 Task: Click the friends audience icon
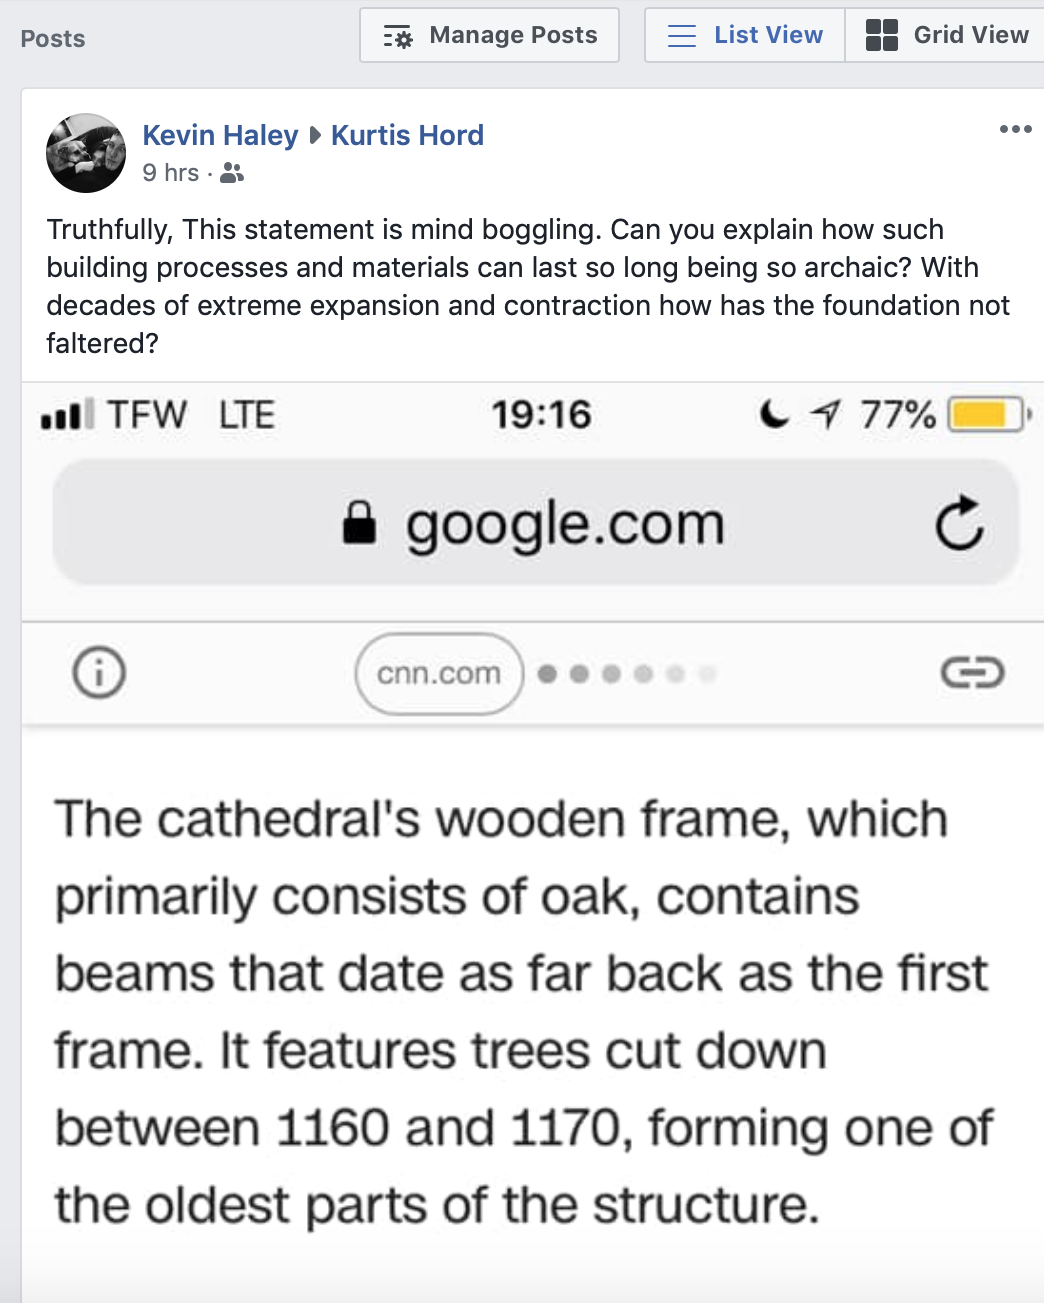pyautogui.click(x=232, y=174)
